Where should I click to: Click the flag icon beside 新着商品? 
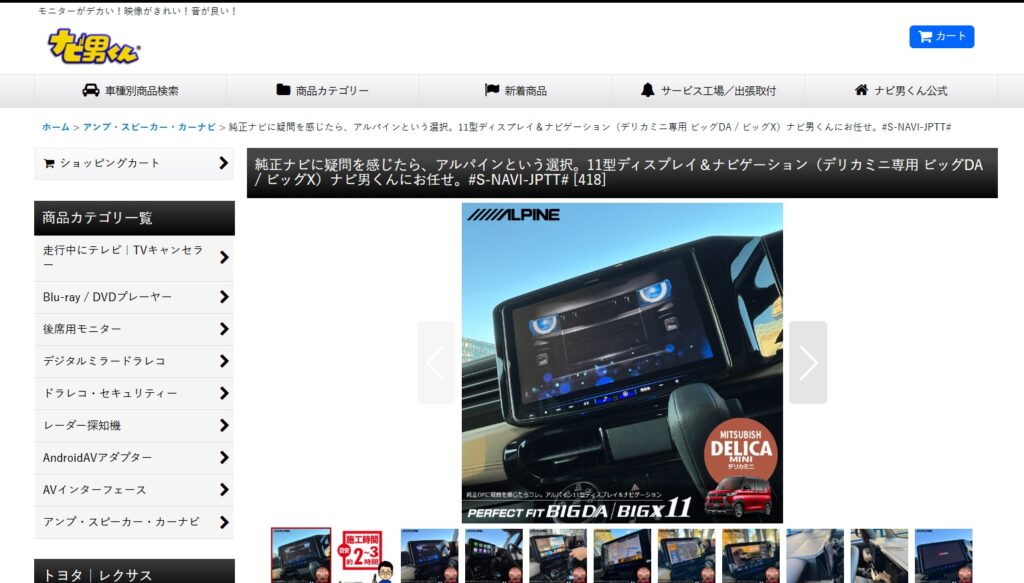492,90
